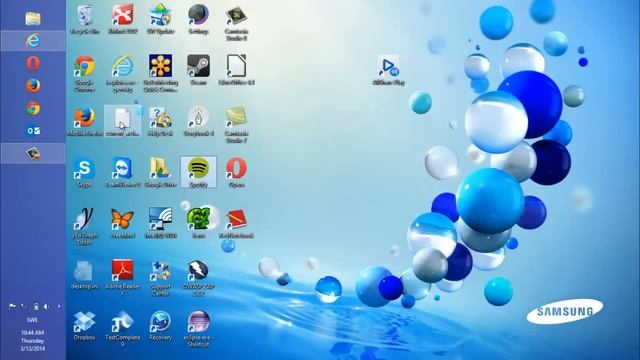Launch the Intel WiDi wireless display shortcut
640x360 pixels.
[x=160, y=223]
